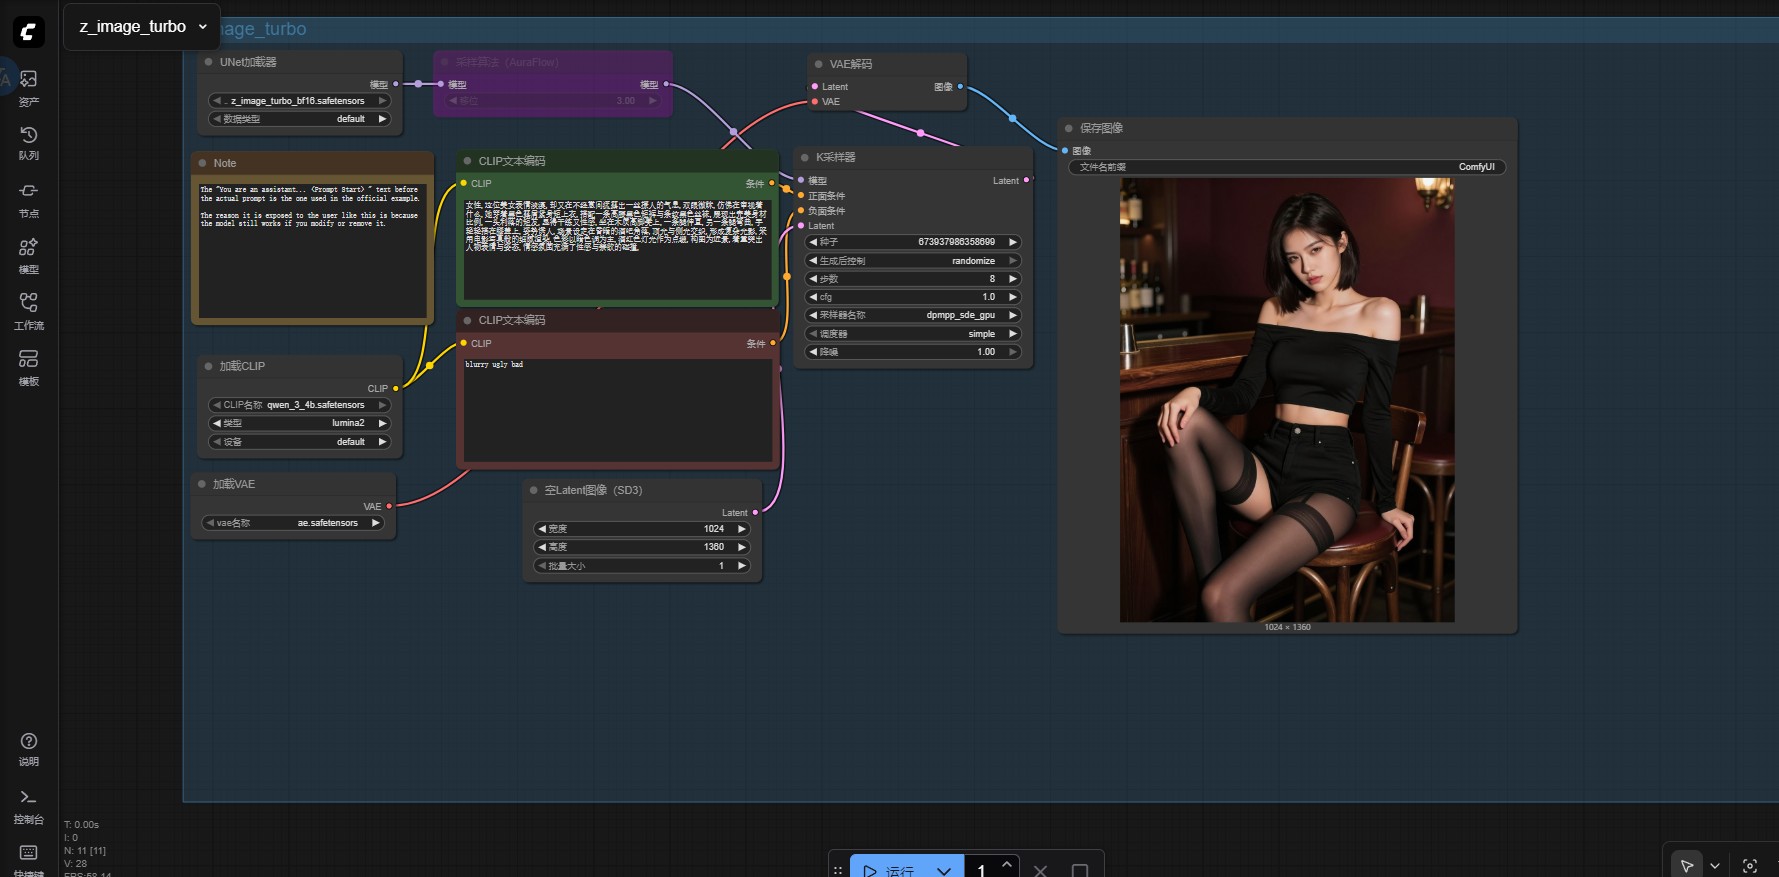Open the Model library (模型) panel
This screenshot has width=1779, height=877.
click(29, 254)
